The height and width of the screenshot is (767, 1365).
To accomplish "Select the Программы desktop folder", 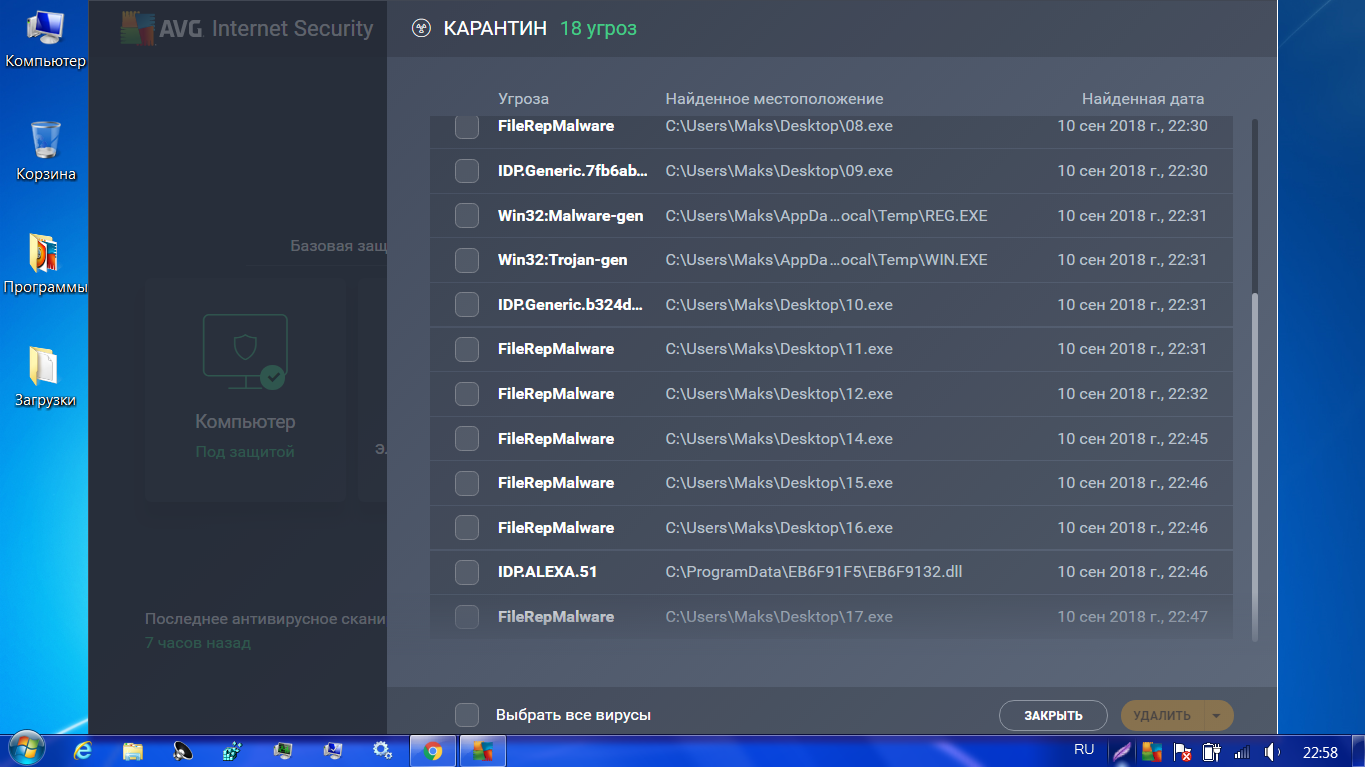I will tap(46, 264).
